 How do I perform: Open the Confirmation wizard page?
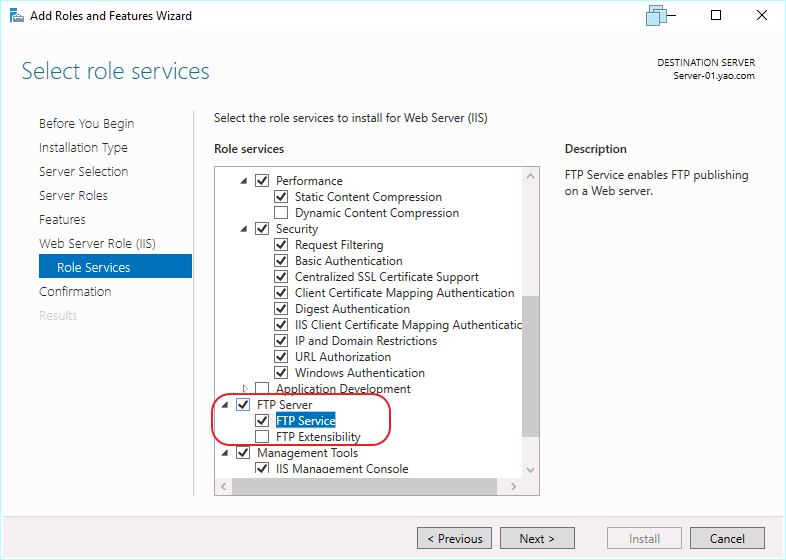click(75, 292)
